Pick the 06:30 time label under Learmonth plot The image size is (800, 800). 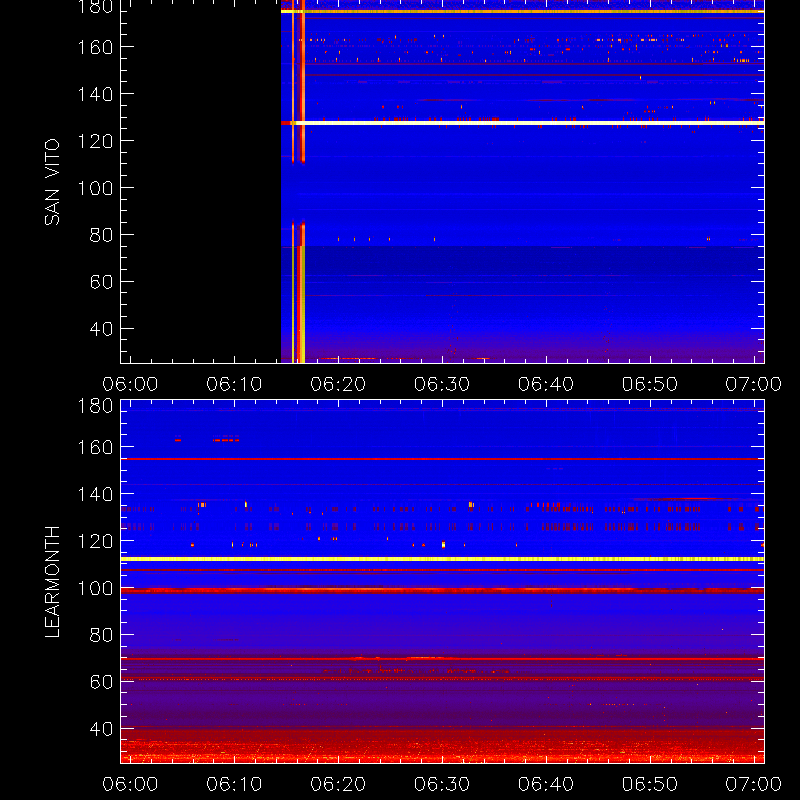point(442,784)
